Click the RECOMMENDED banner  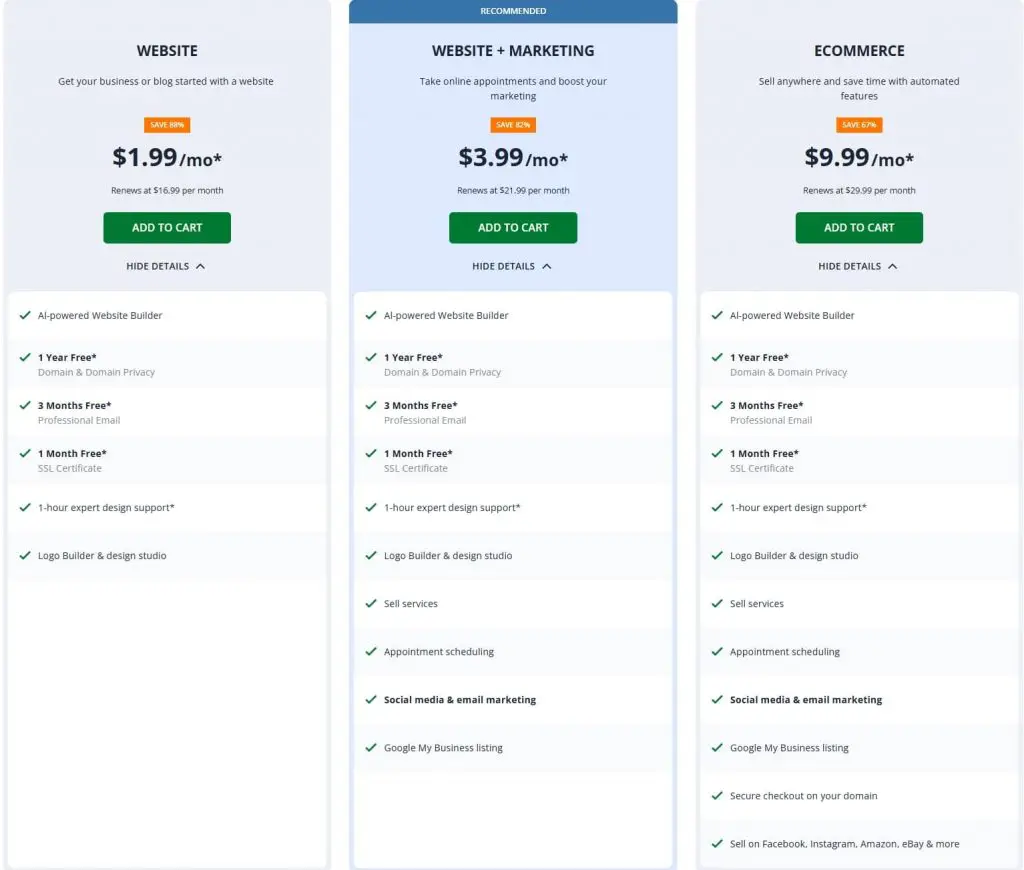[x=512, y=11]
